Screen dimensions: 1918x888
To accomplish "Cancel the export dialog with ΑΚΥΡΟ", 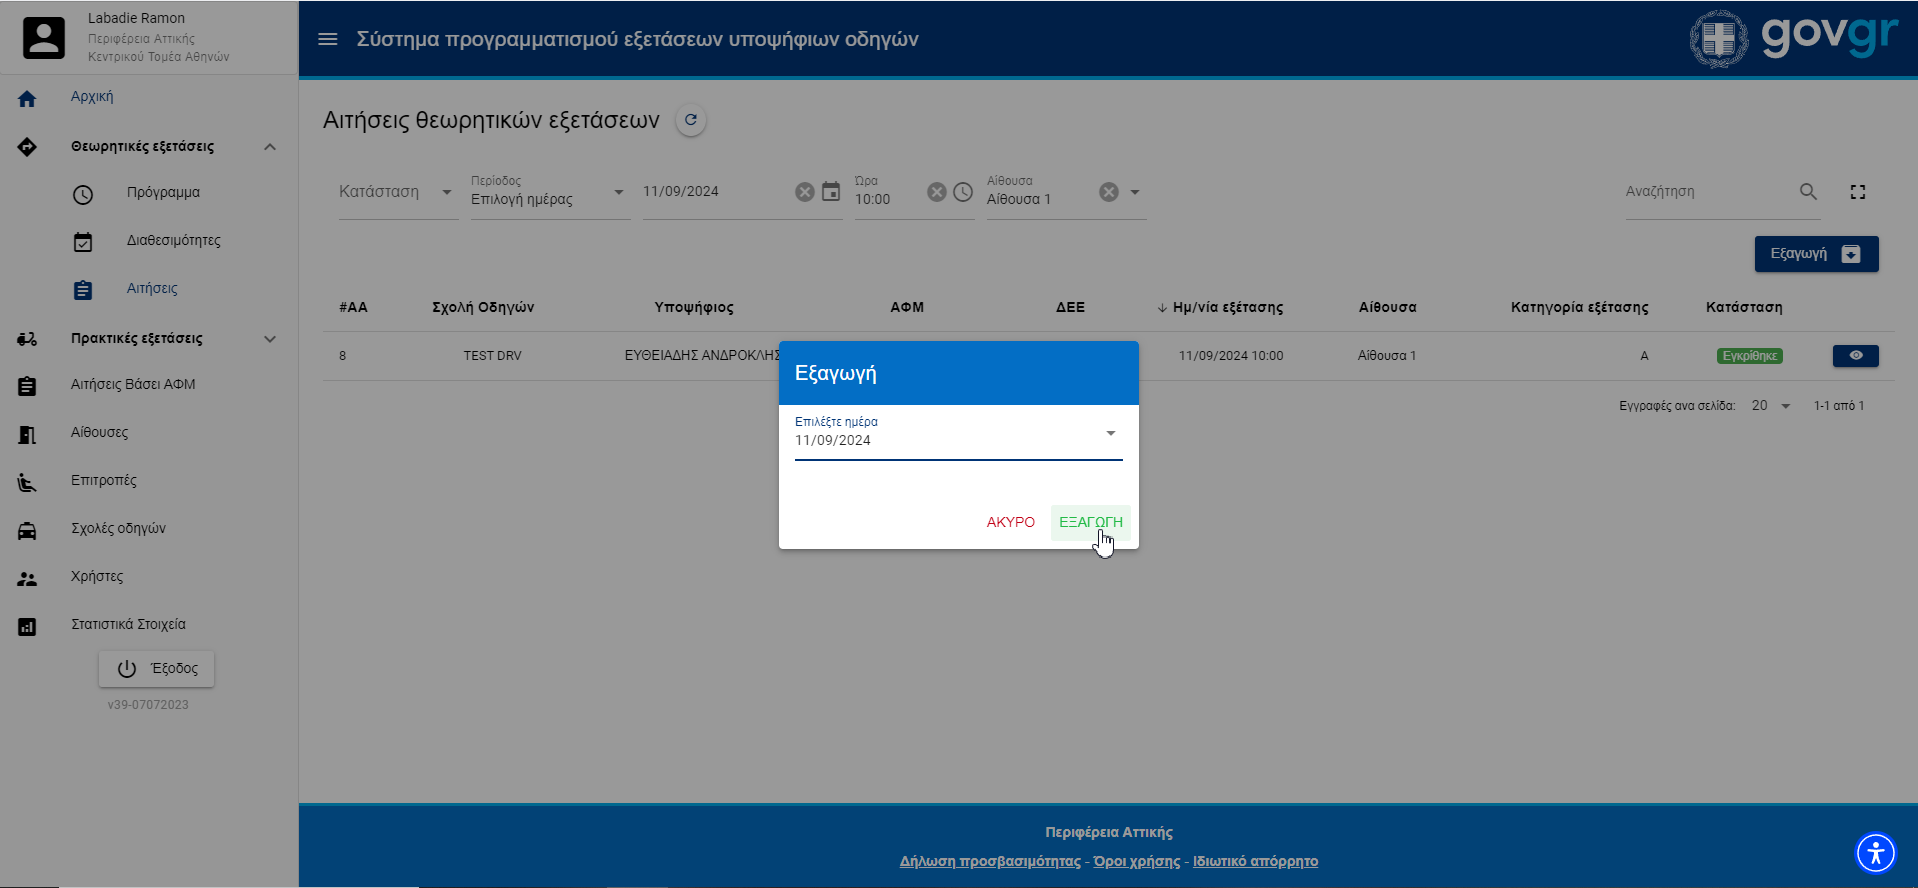I will click(1010, 522).
